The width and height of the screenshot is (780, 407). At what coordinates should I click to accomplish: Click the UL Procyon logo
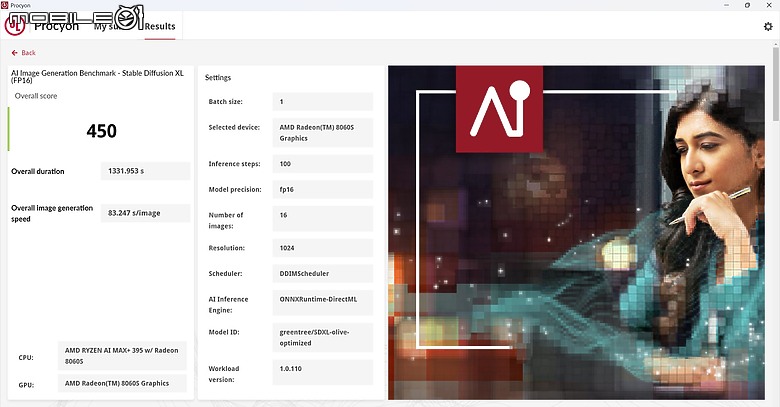click(x=15, y=26)
